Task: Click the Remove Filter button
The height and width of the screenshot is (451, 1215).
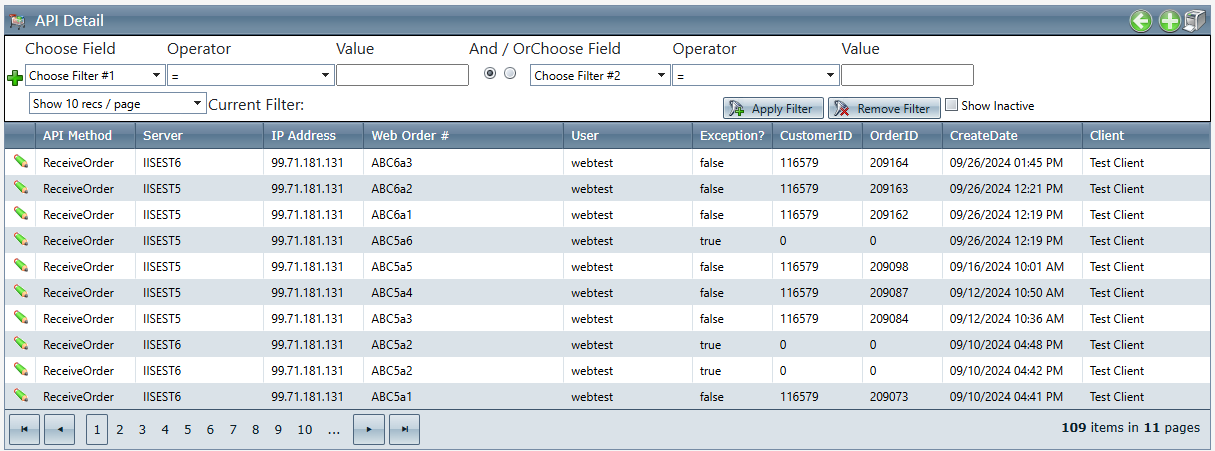Action: (884, 108)
